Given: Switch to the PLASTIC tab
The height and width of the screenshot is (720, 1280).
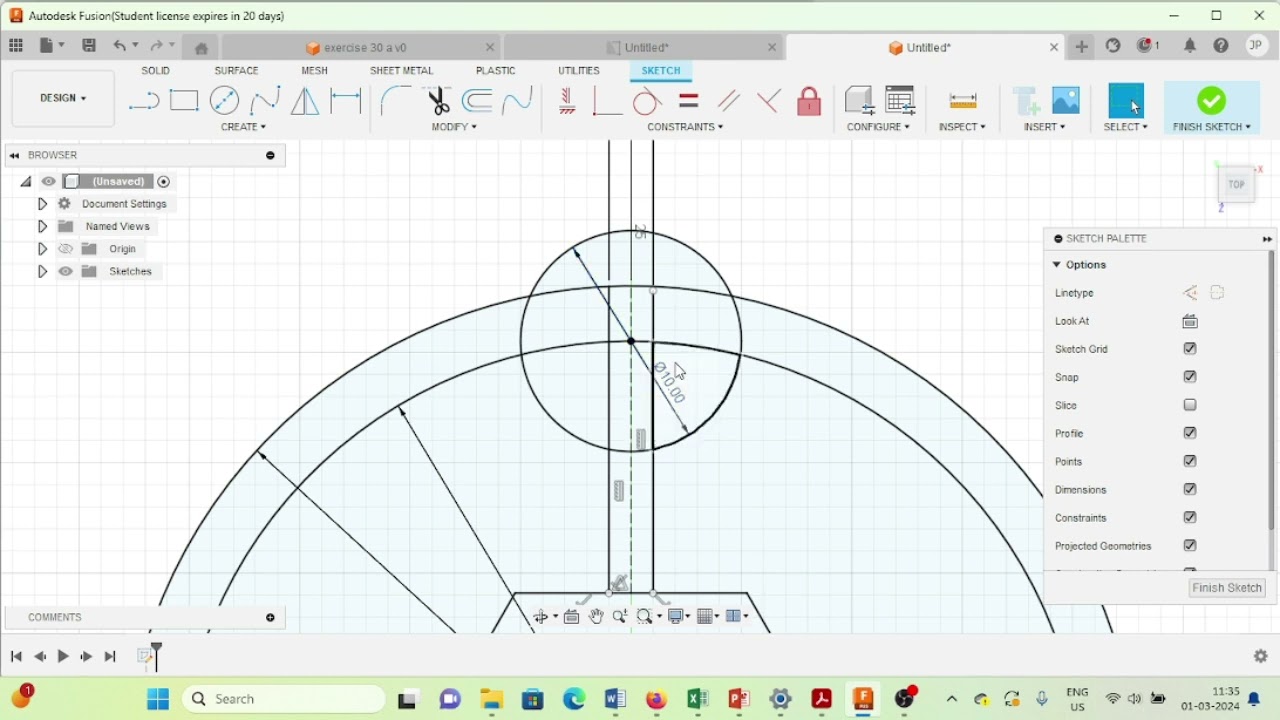Looking at the screenshot, I should (x=495, y=71).
